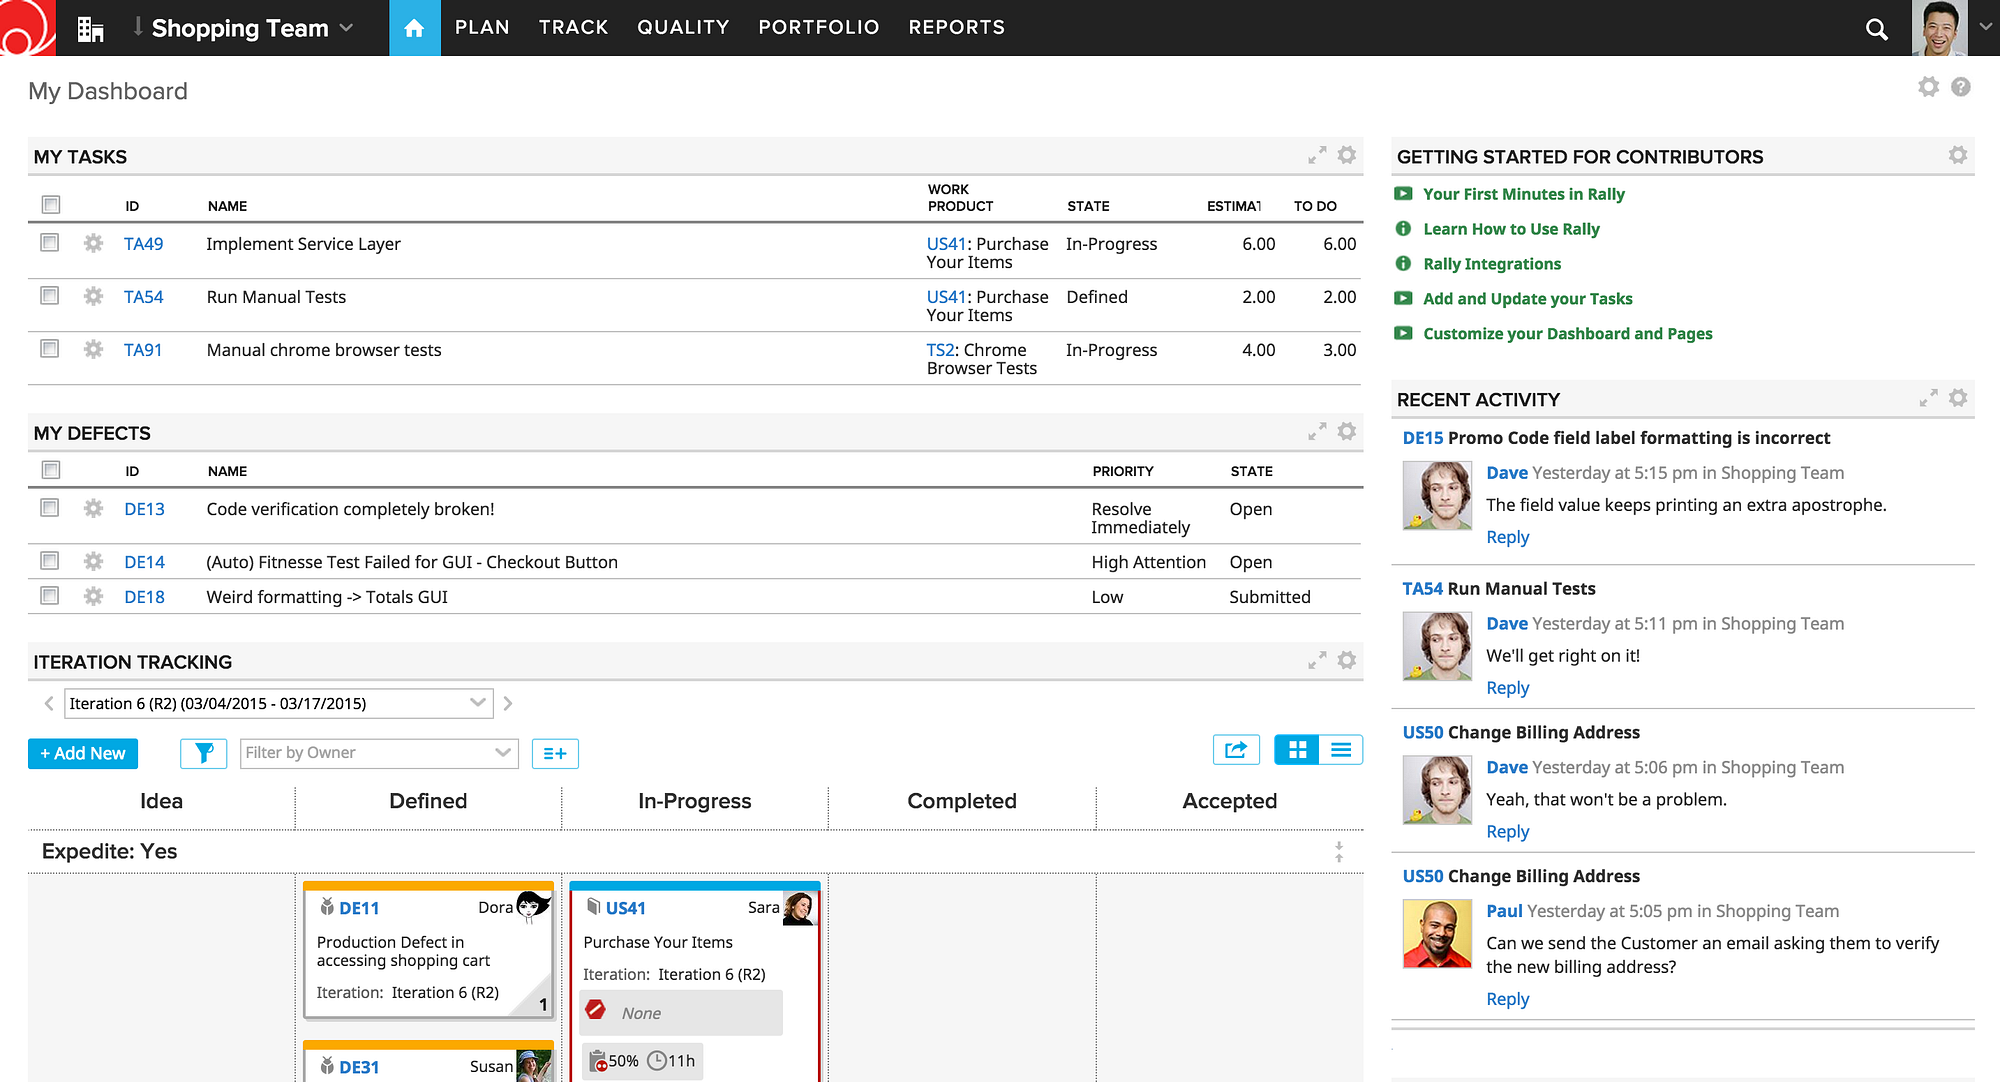Check the TA54 task checkbox
2000x1082 pixels.
coord(49,296)
